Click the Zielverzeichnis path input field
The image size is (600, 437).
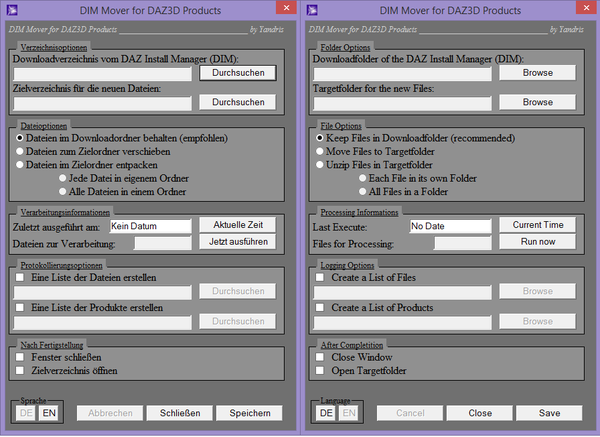tap(103, 104)
